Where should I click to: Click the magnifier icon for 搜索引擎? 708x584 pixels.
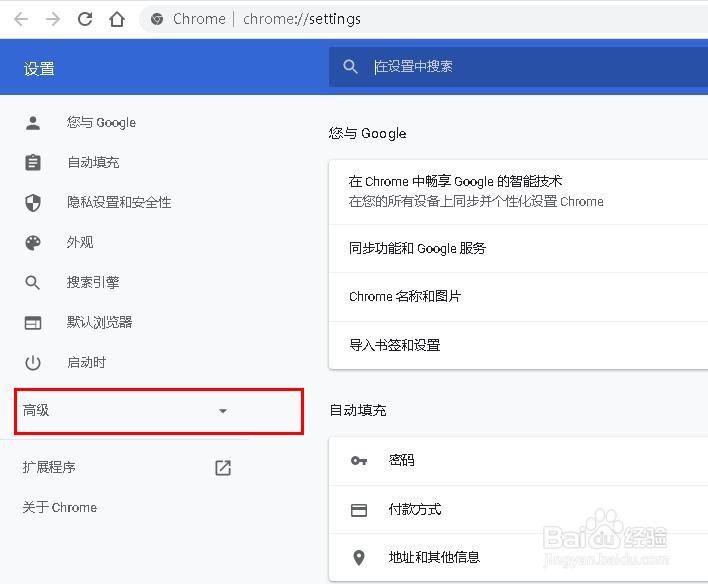33,283
